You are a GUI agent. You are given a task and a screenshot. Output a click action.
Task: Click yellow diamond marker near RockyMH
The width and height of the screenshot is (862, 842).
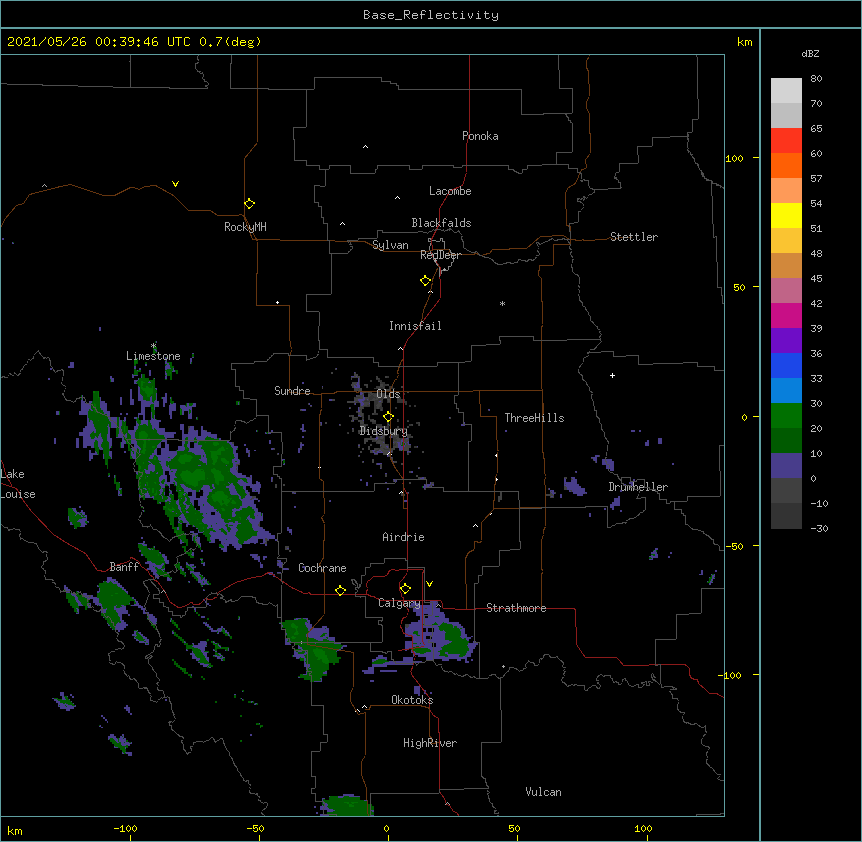(250, 204)
